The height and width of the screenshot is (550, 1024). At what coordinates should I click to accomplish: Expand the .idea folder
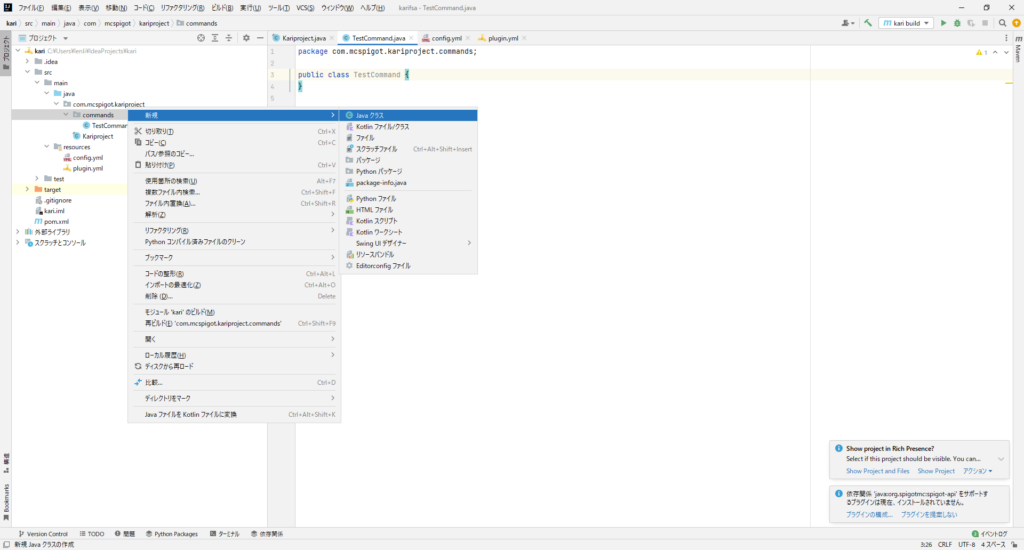(x=37, y=61)
